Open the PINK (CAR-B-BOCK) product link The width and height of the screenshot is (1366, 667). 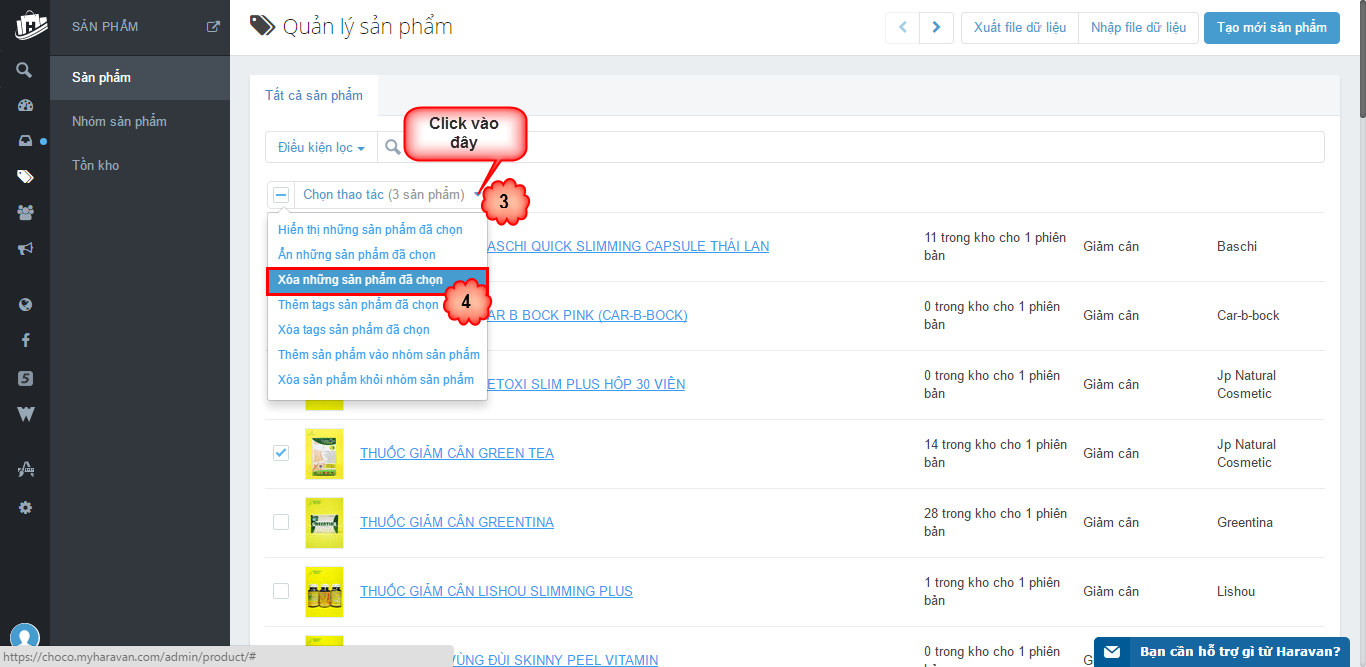coord(588,315)
